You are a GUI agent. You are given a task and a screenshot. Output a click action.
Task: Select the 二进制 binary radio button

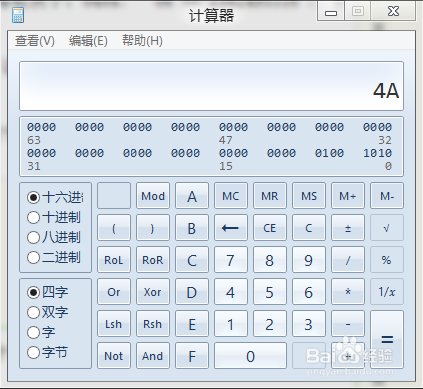pyautogui.click(x=33, y=258)
